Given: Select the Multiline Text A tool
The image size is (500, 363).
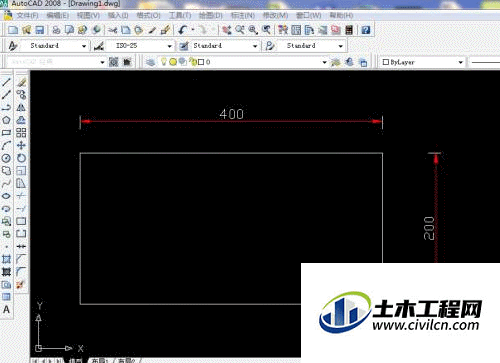Looking at the screenshot, I should [6, 310].
